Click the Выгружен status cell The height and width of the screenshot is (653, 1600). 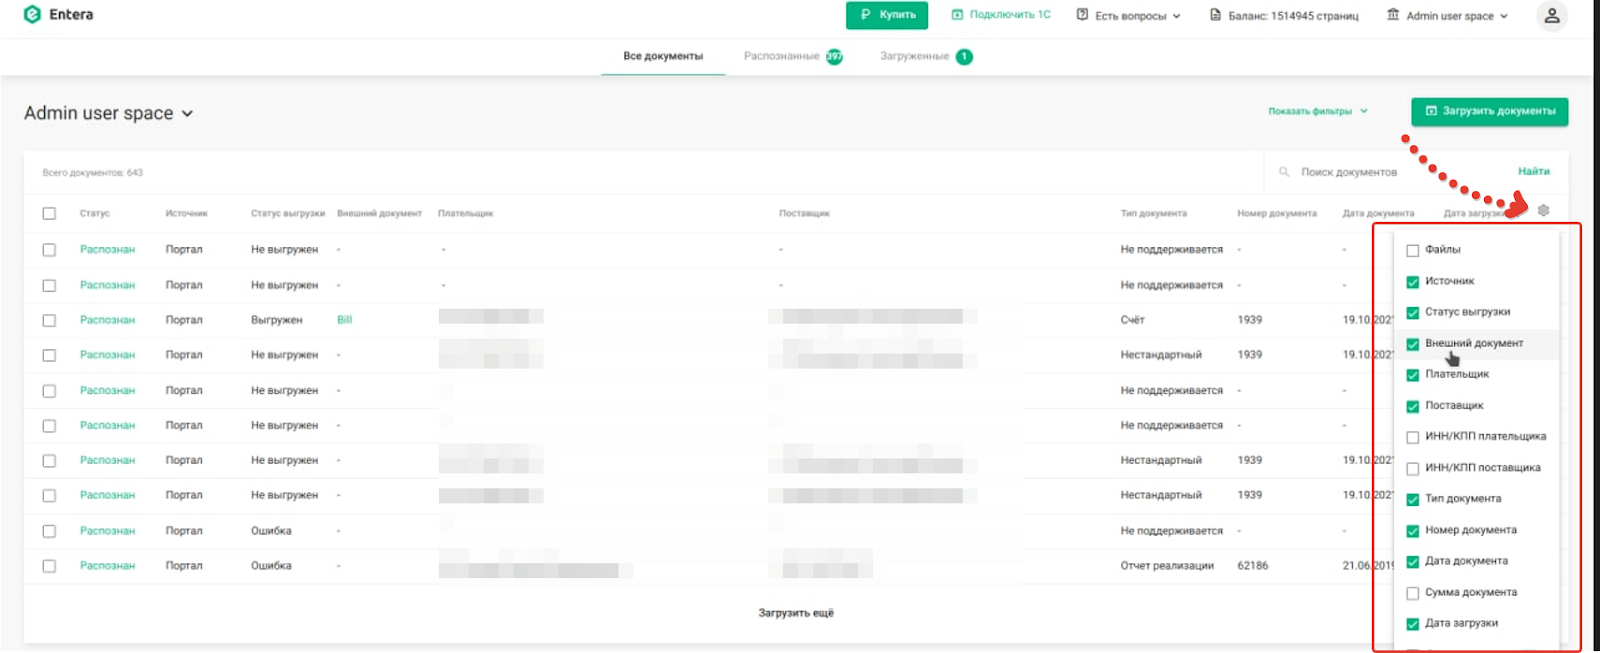(277, 320)
